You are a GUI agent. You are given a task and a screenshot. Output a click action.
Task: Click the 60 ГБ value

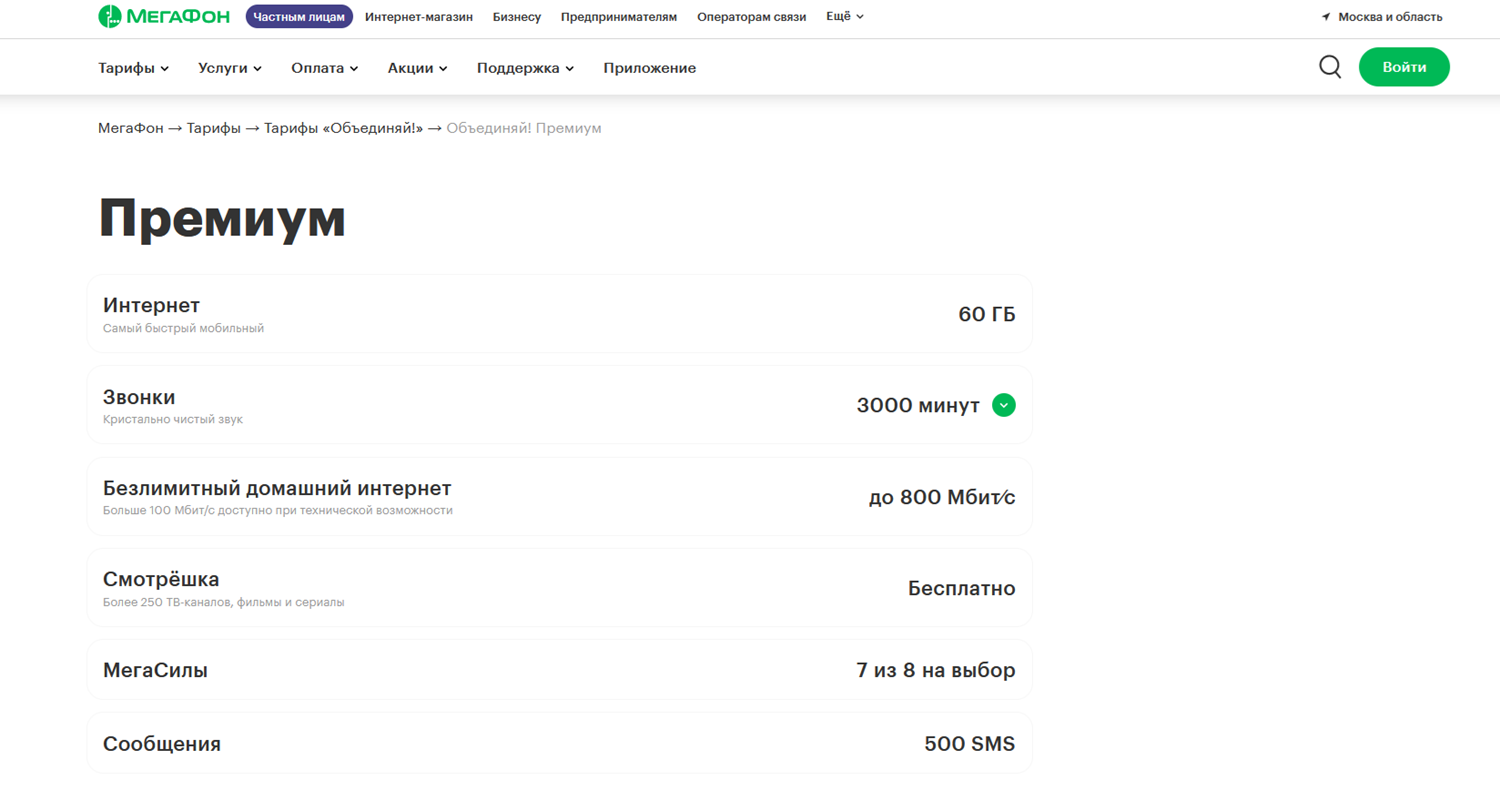point(987,314)
